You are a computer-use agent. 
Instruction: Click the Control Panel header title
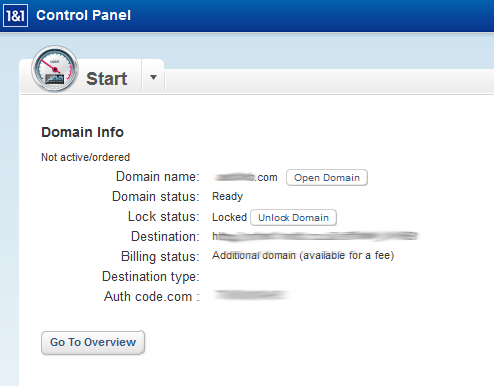(x=83, y=15)
